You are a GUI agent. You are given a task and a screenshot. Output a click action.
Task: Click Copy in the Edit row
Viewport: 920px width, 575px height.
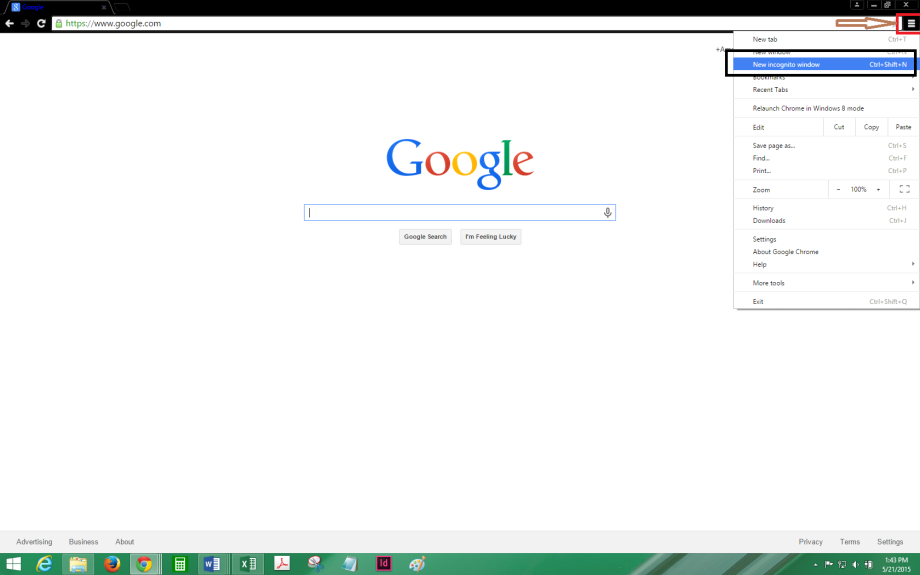871,127
